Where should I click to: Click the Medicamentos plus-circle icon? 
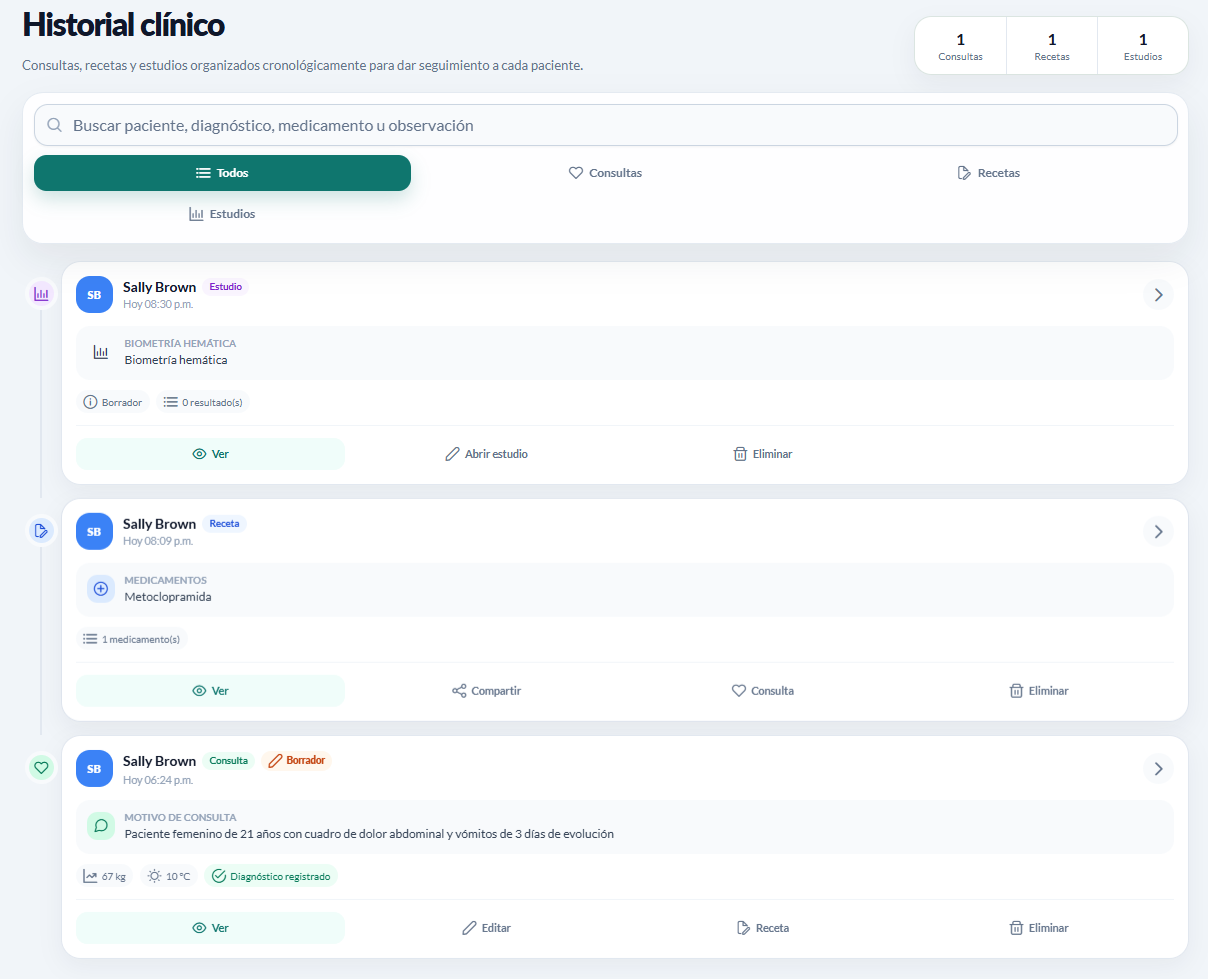point(101,589)
